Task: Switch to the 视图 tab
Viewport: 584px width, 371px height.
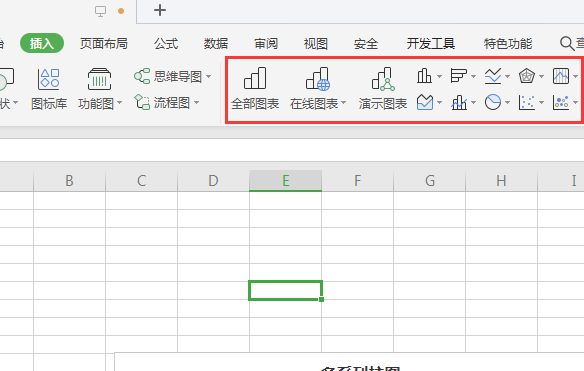Action: click(316, 44)
